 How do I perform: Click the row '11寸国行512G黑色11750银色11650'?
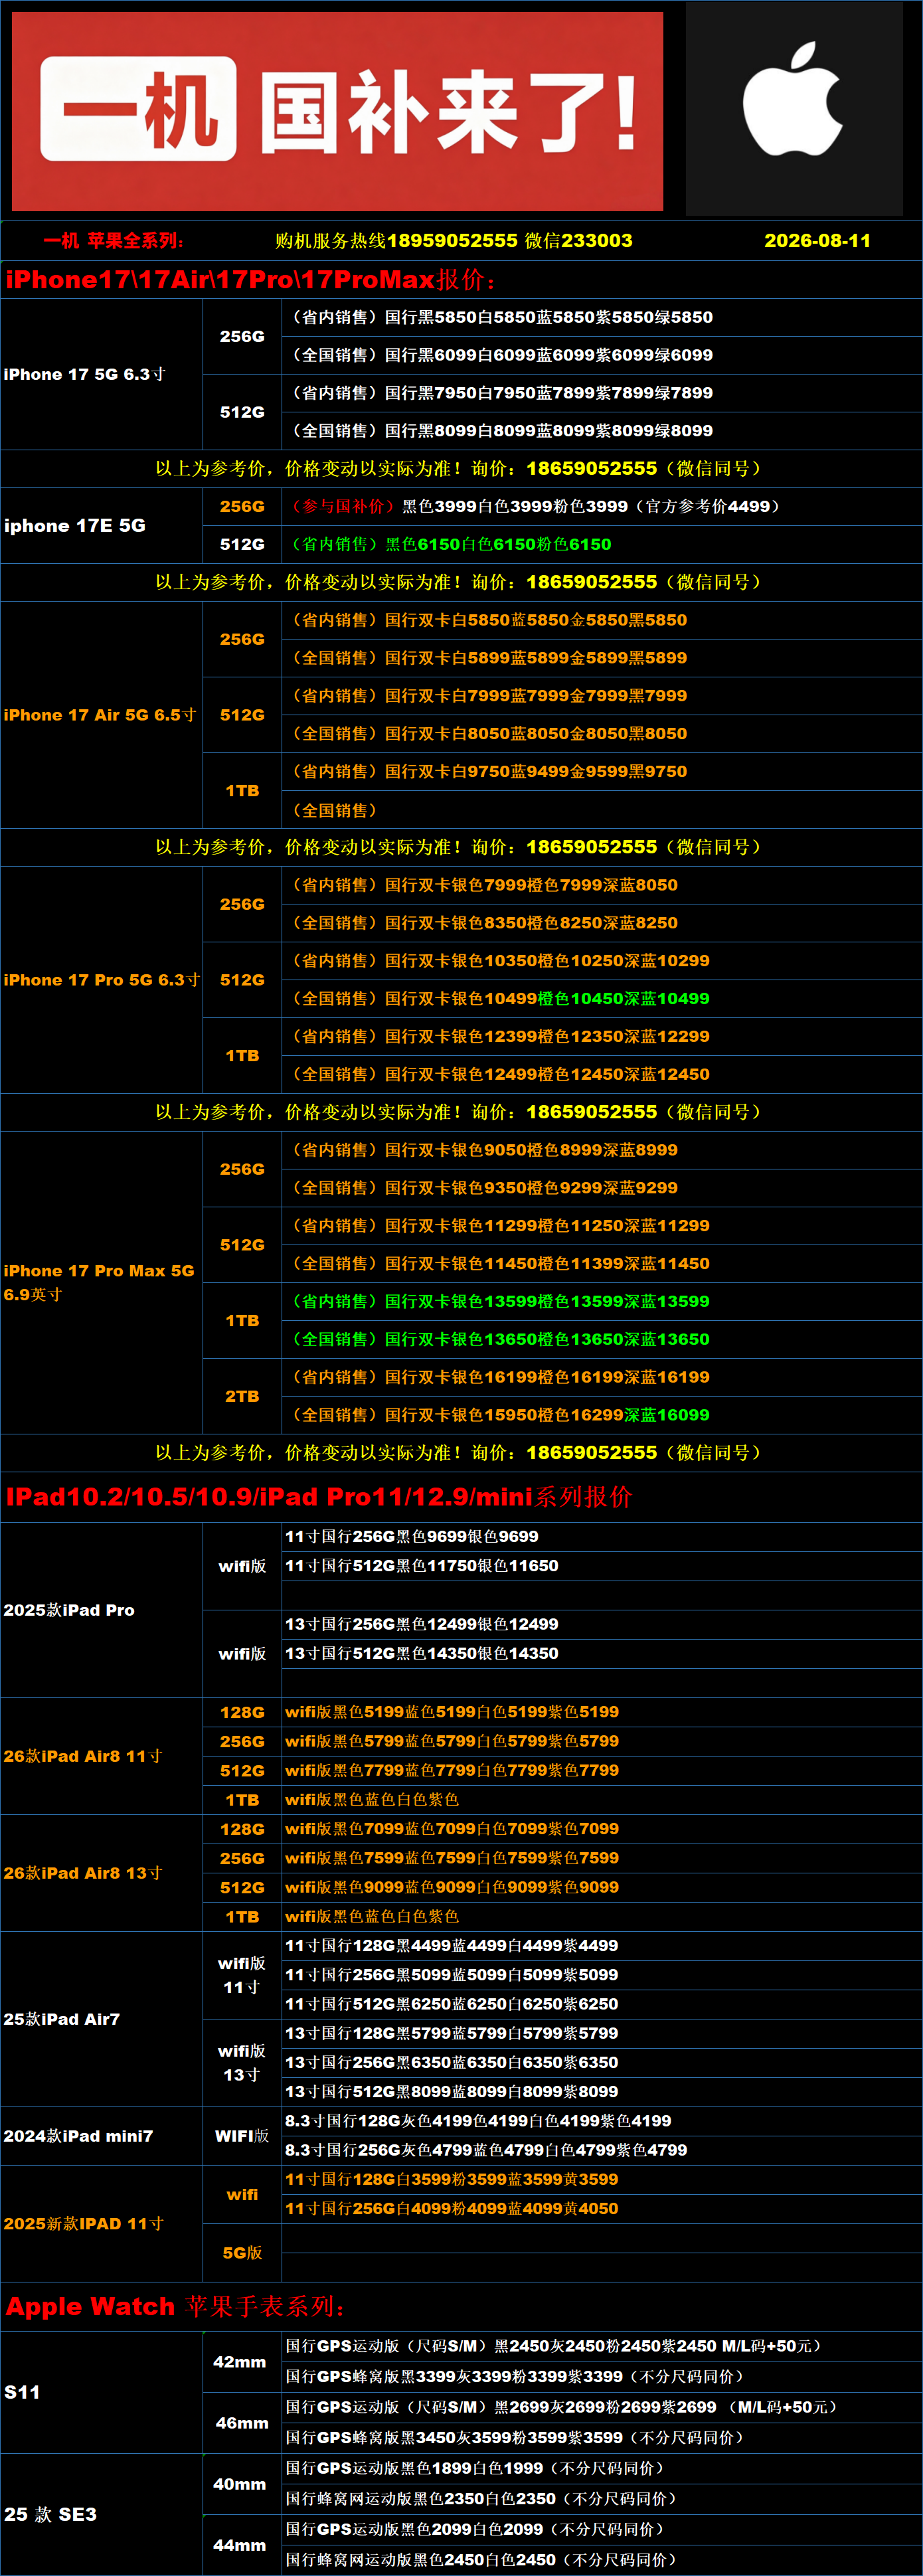(602, 1566)
